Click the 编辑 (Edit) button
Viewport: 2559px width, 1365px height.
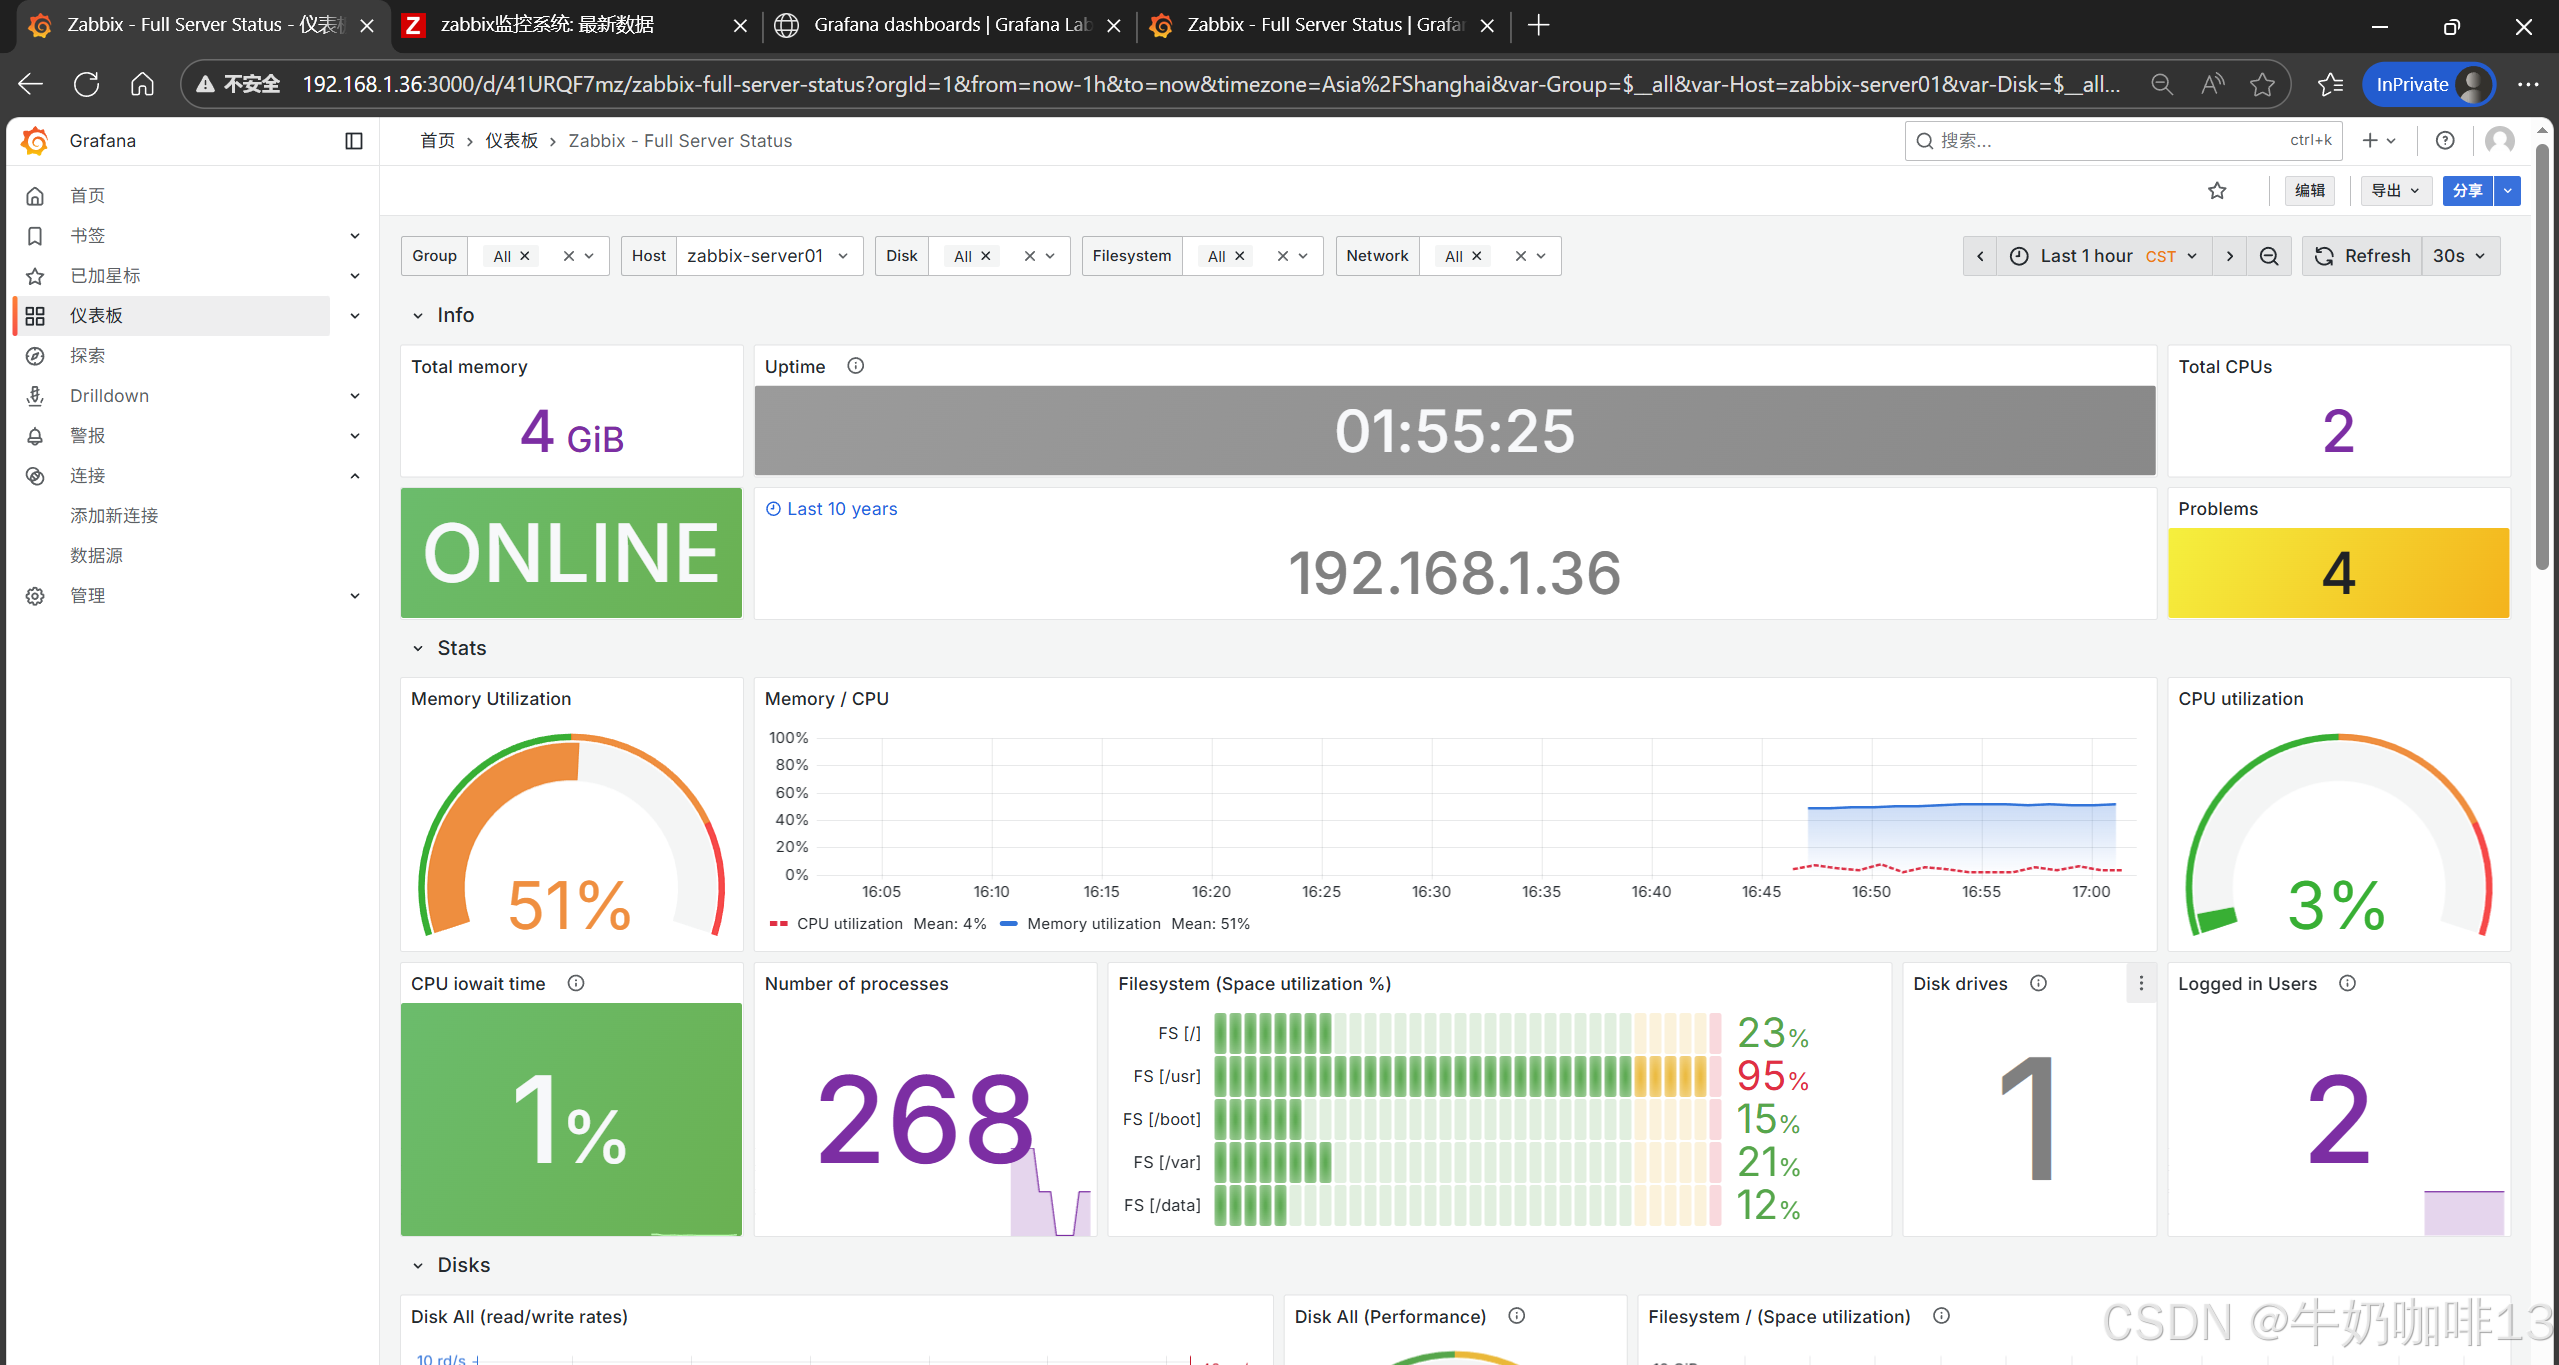pos(2309,191)
